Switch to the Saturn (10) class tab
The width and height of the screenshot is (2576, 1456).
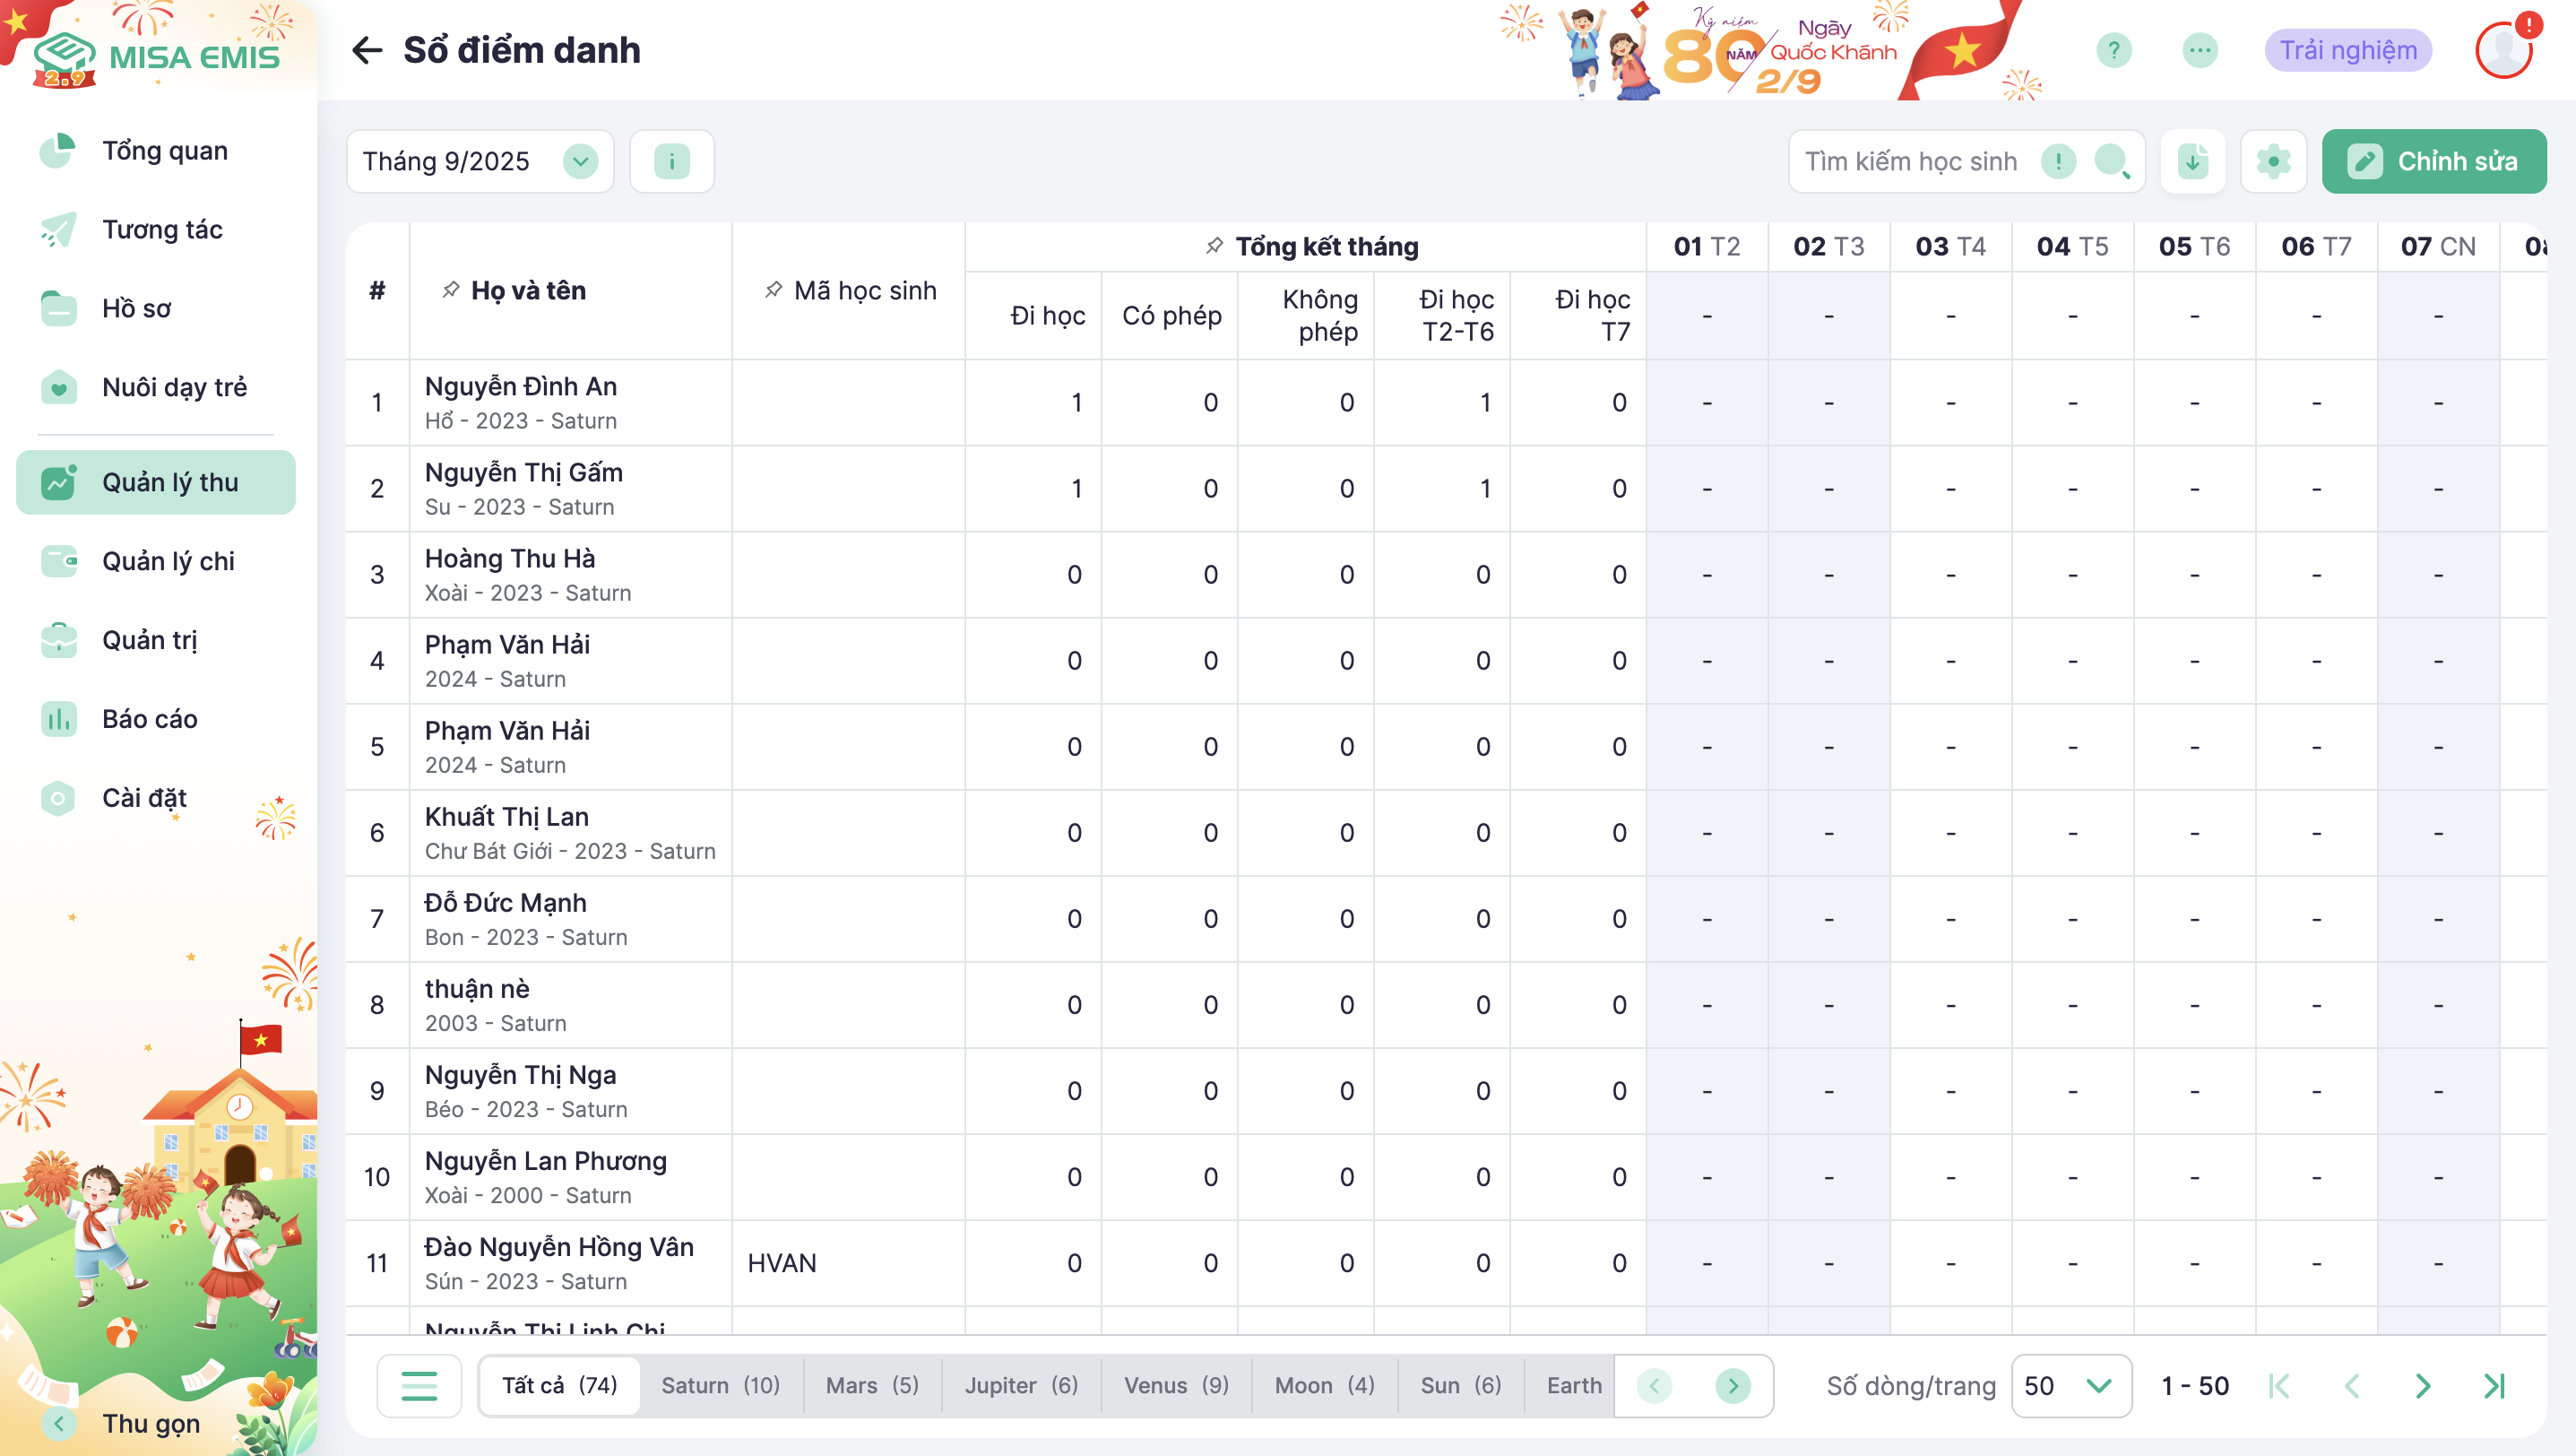point(720,1385)
